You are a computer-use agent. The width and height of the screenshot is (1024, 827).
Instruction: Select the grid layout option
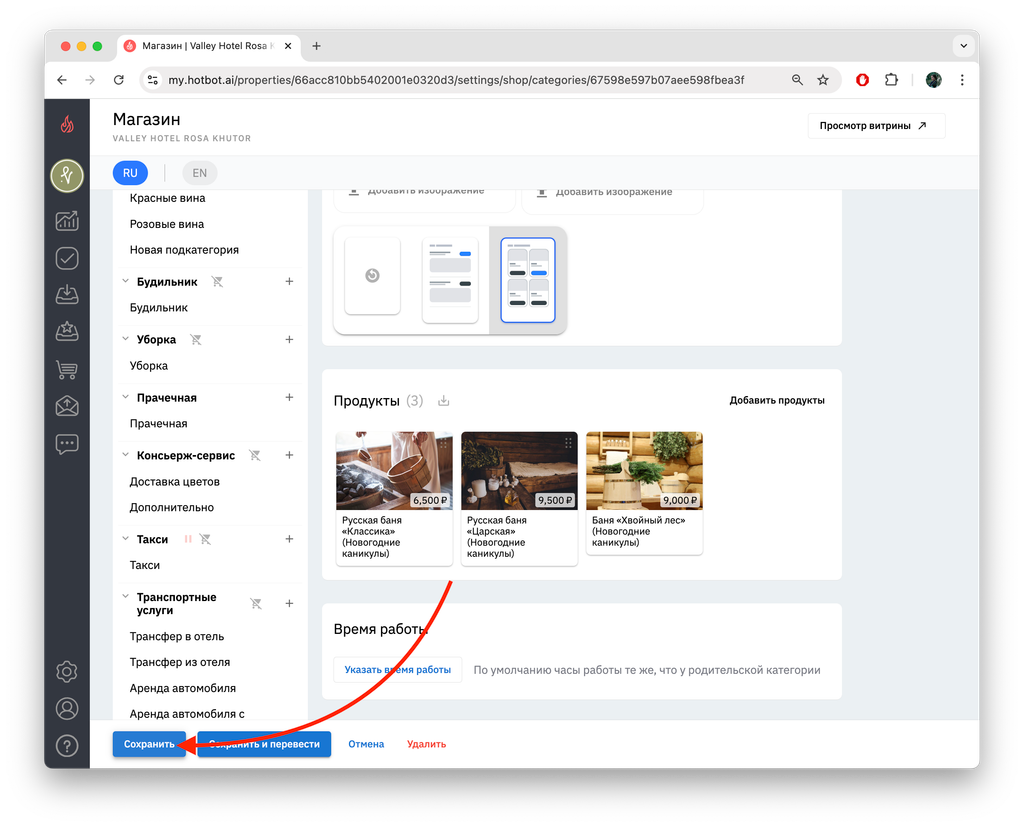[x=528, y=280]
